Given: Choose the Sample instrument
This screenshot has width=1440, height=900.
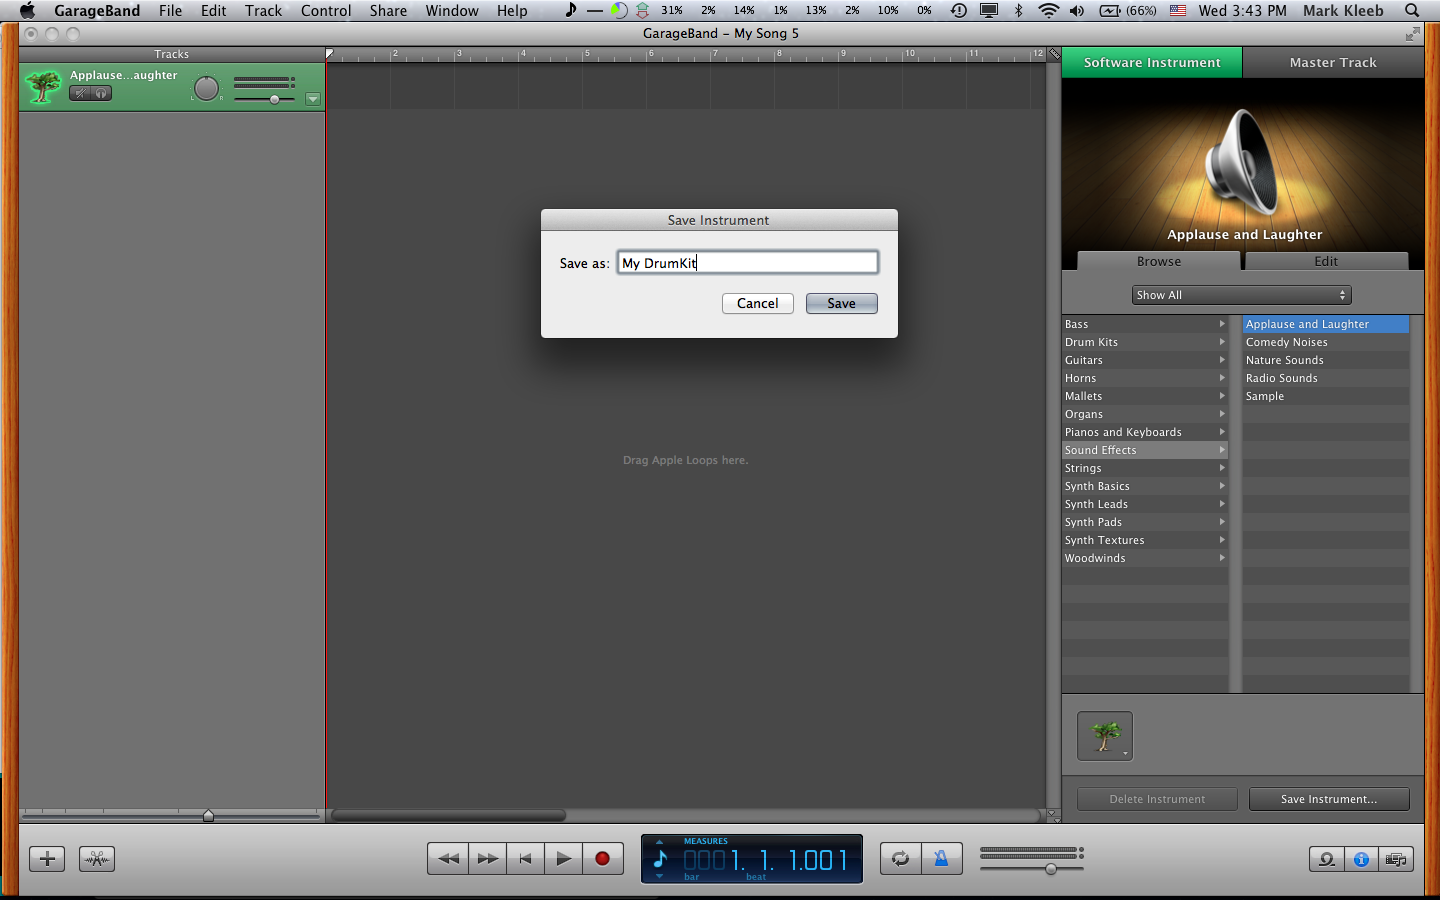Looking at the screenshot, I should click(1326, 396).
